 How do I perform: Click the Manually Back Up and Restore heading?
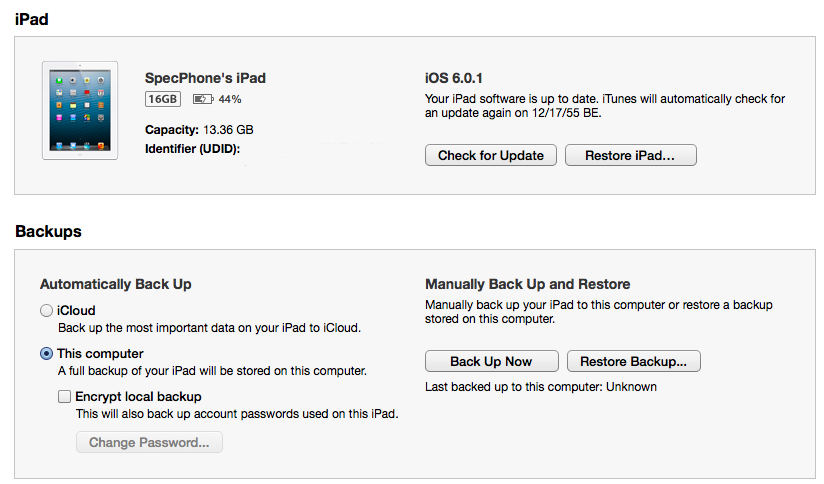[528, 284]
